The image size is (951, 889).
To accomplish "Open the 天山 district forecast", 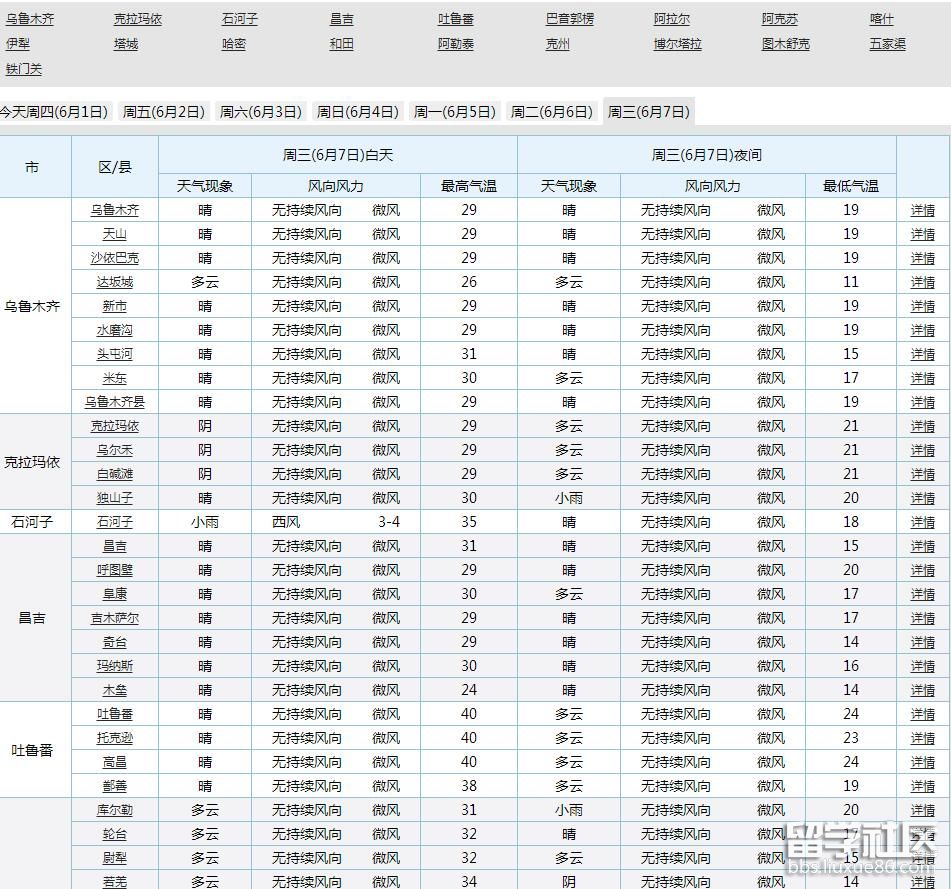I will click(113, 233).
